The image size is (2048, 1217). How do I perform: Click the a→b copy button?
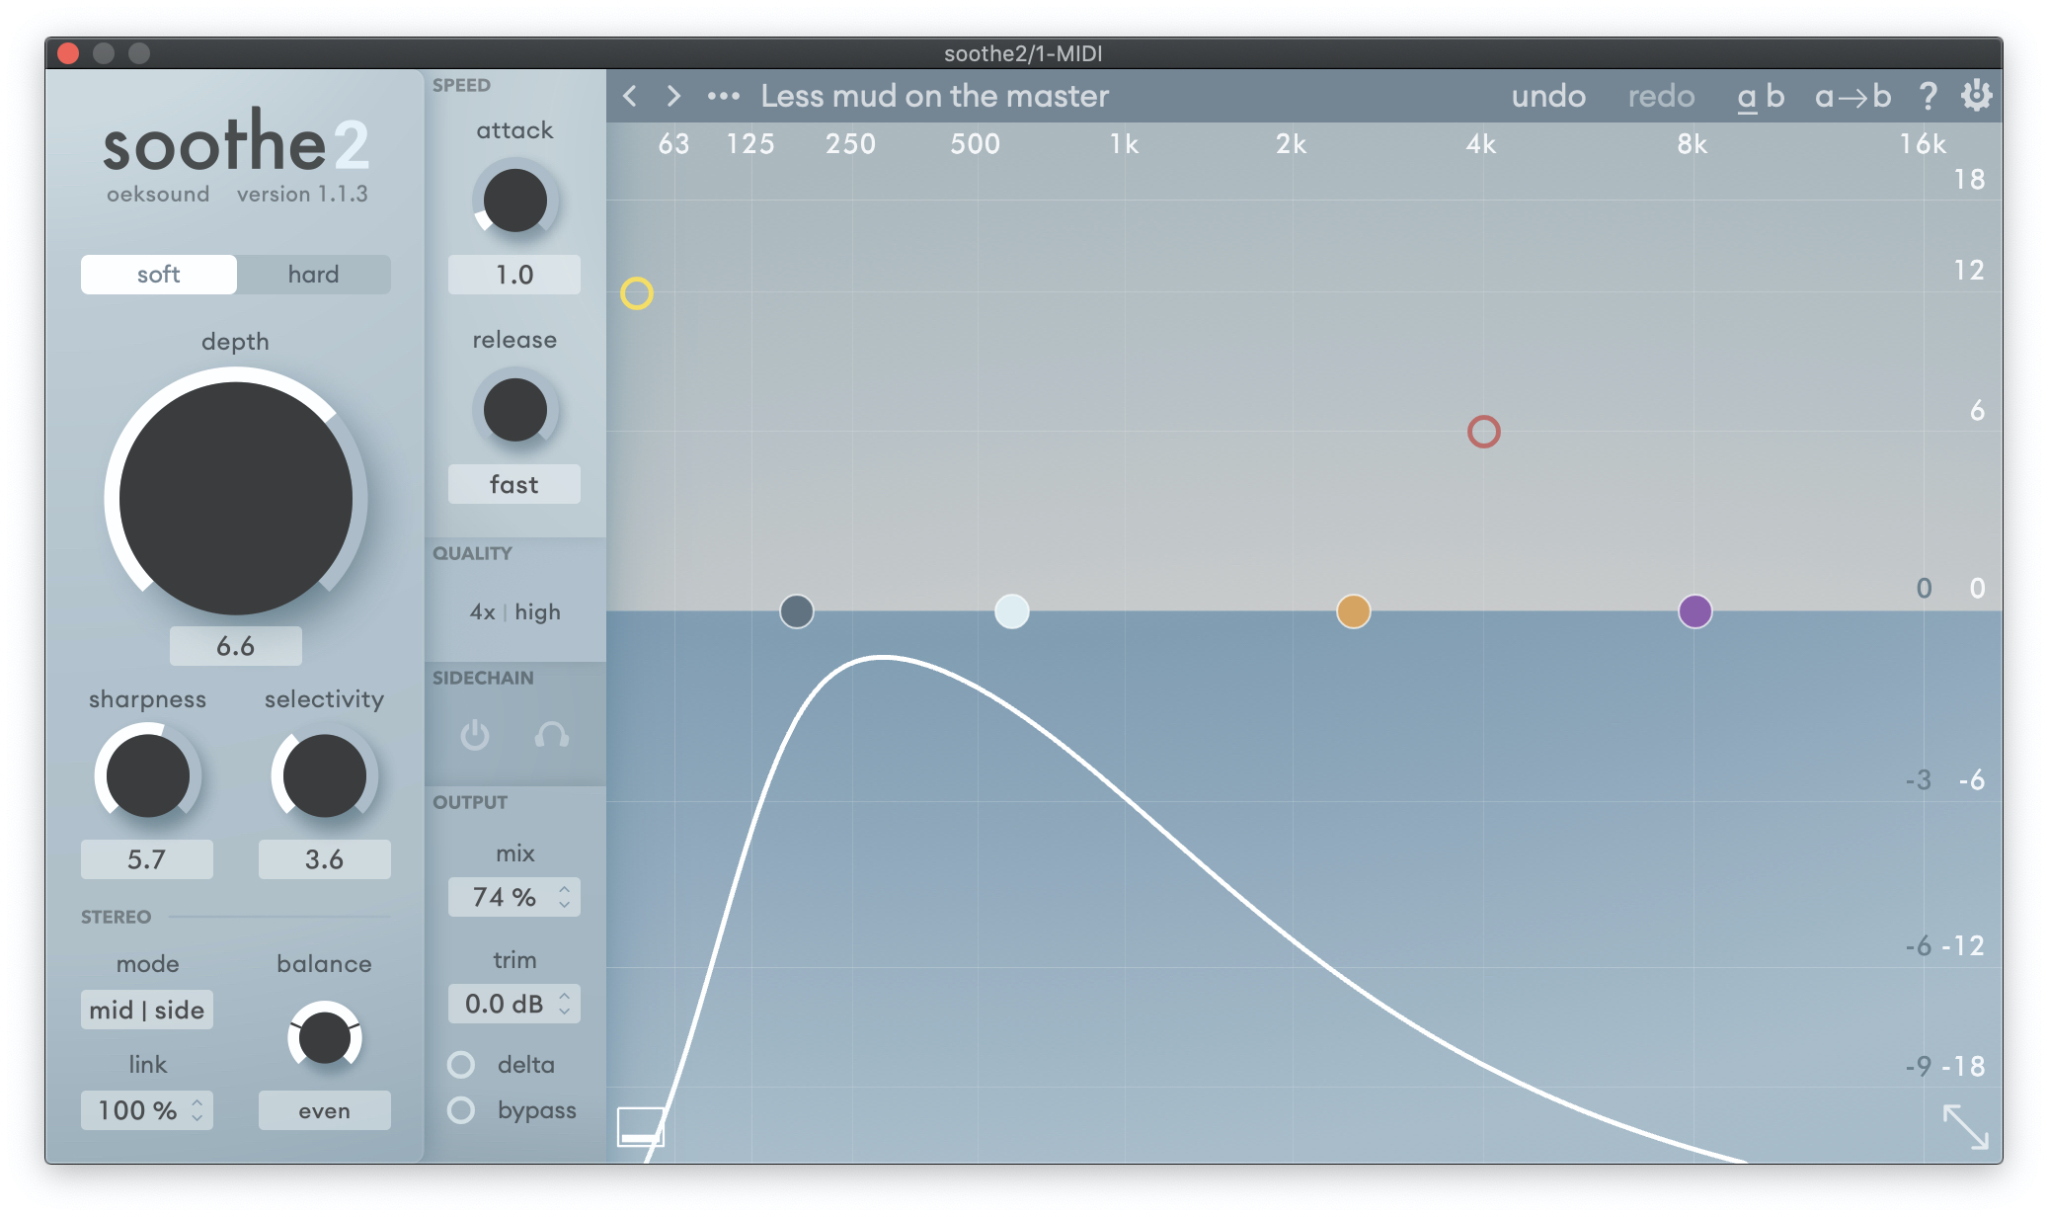point(1852,96)
